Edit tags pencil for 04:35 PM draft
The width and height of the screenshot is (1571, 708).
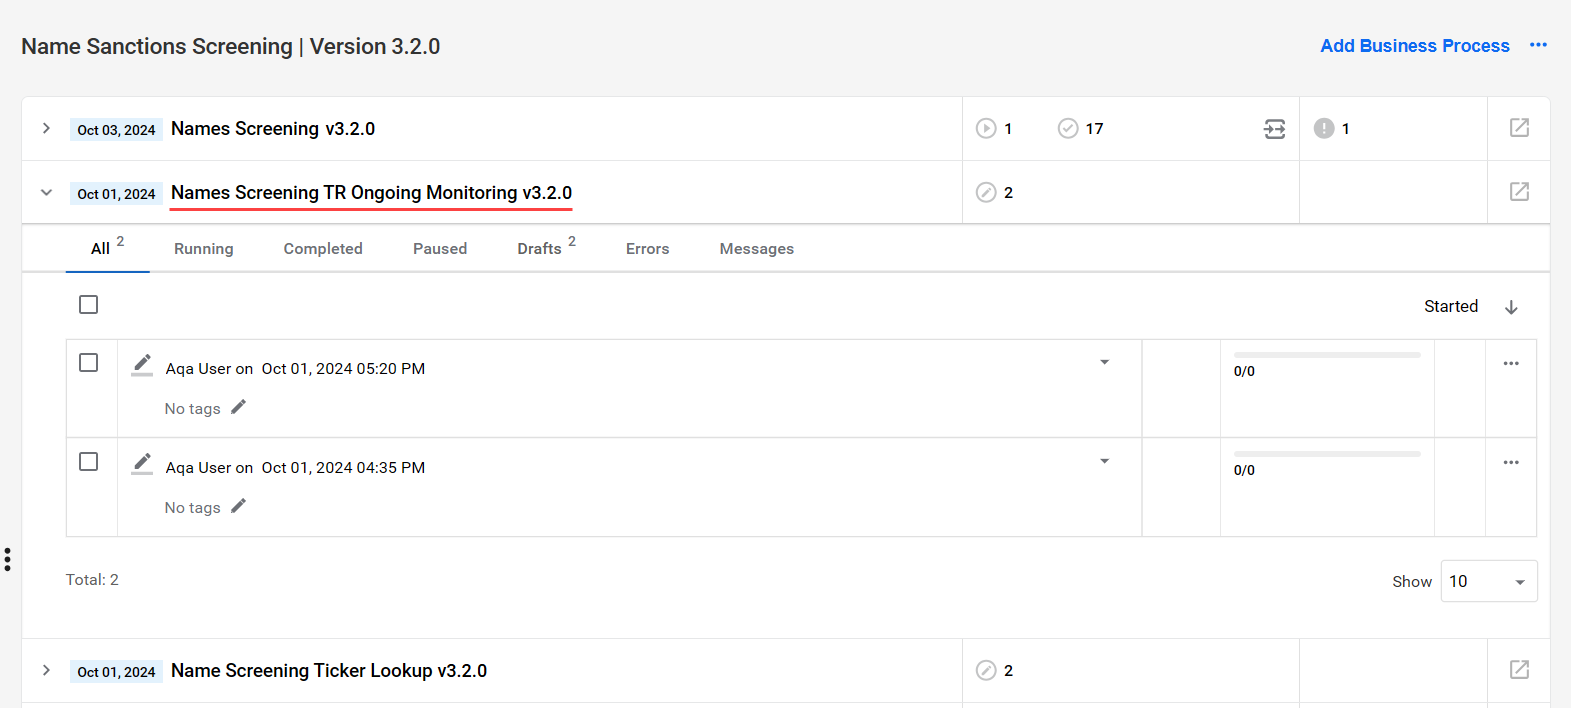(x=238, y=506)
